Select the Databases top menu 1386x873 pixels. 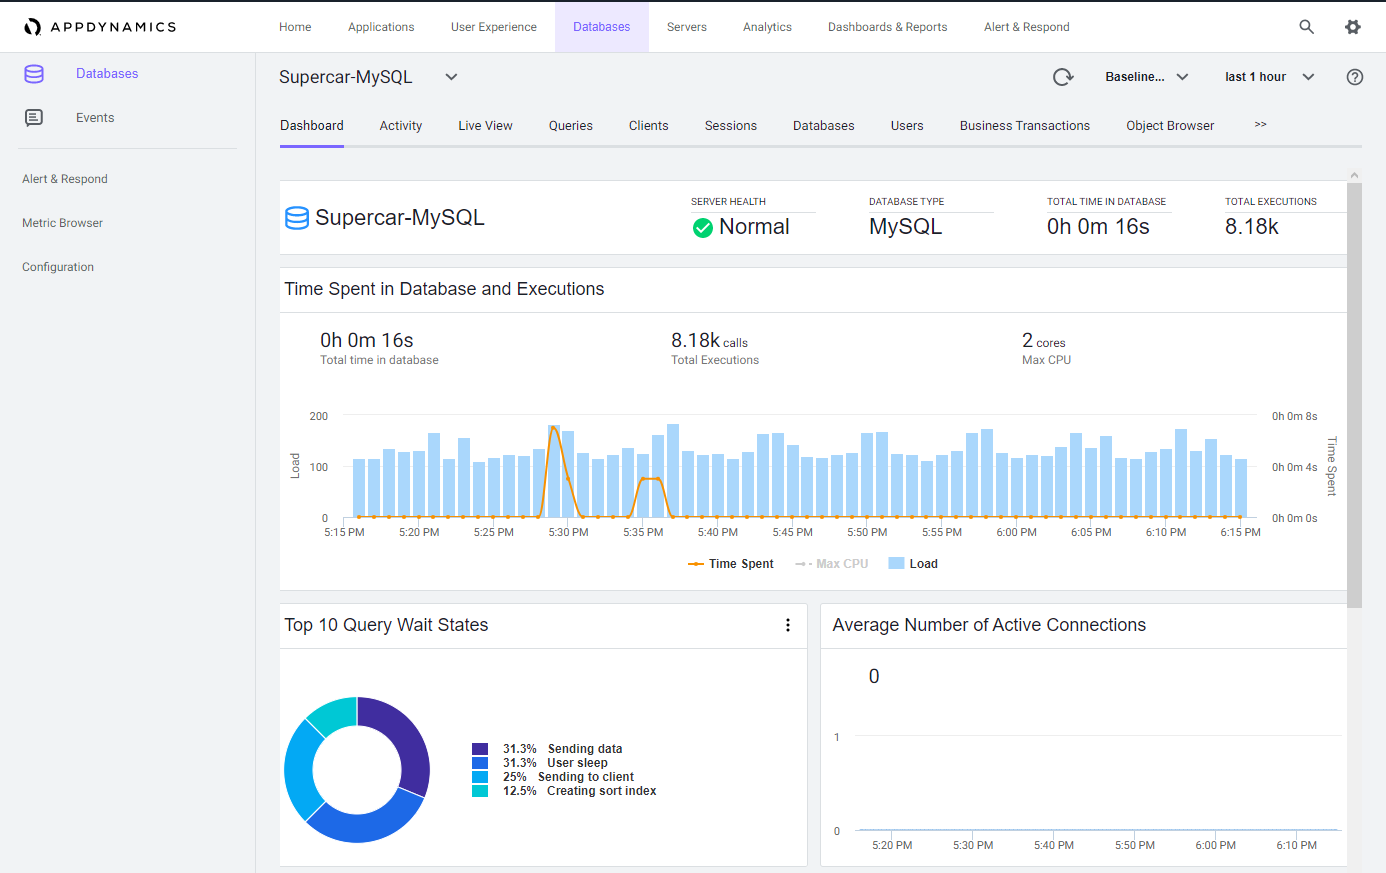click(601, 27)
